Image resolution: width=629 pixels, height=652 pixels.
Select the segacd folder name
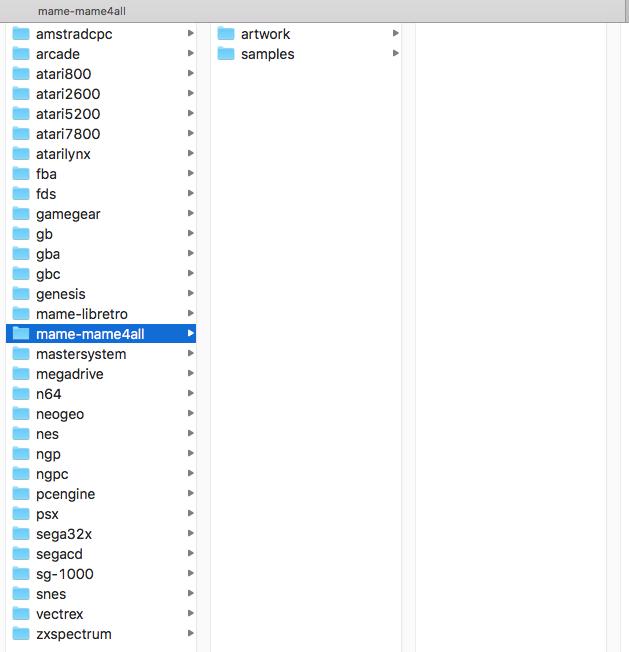point(59,554)
